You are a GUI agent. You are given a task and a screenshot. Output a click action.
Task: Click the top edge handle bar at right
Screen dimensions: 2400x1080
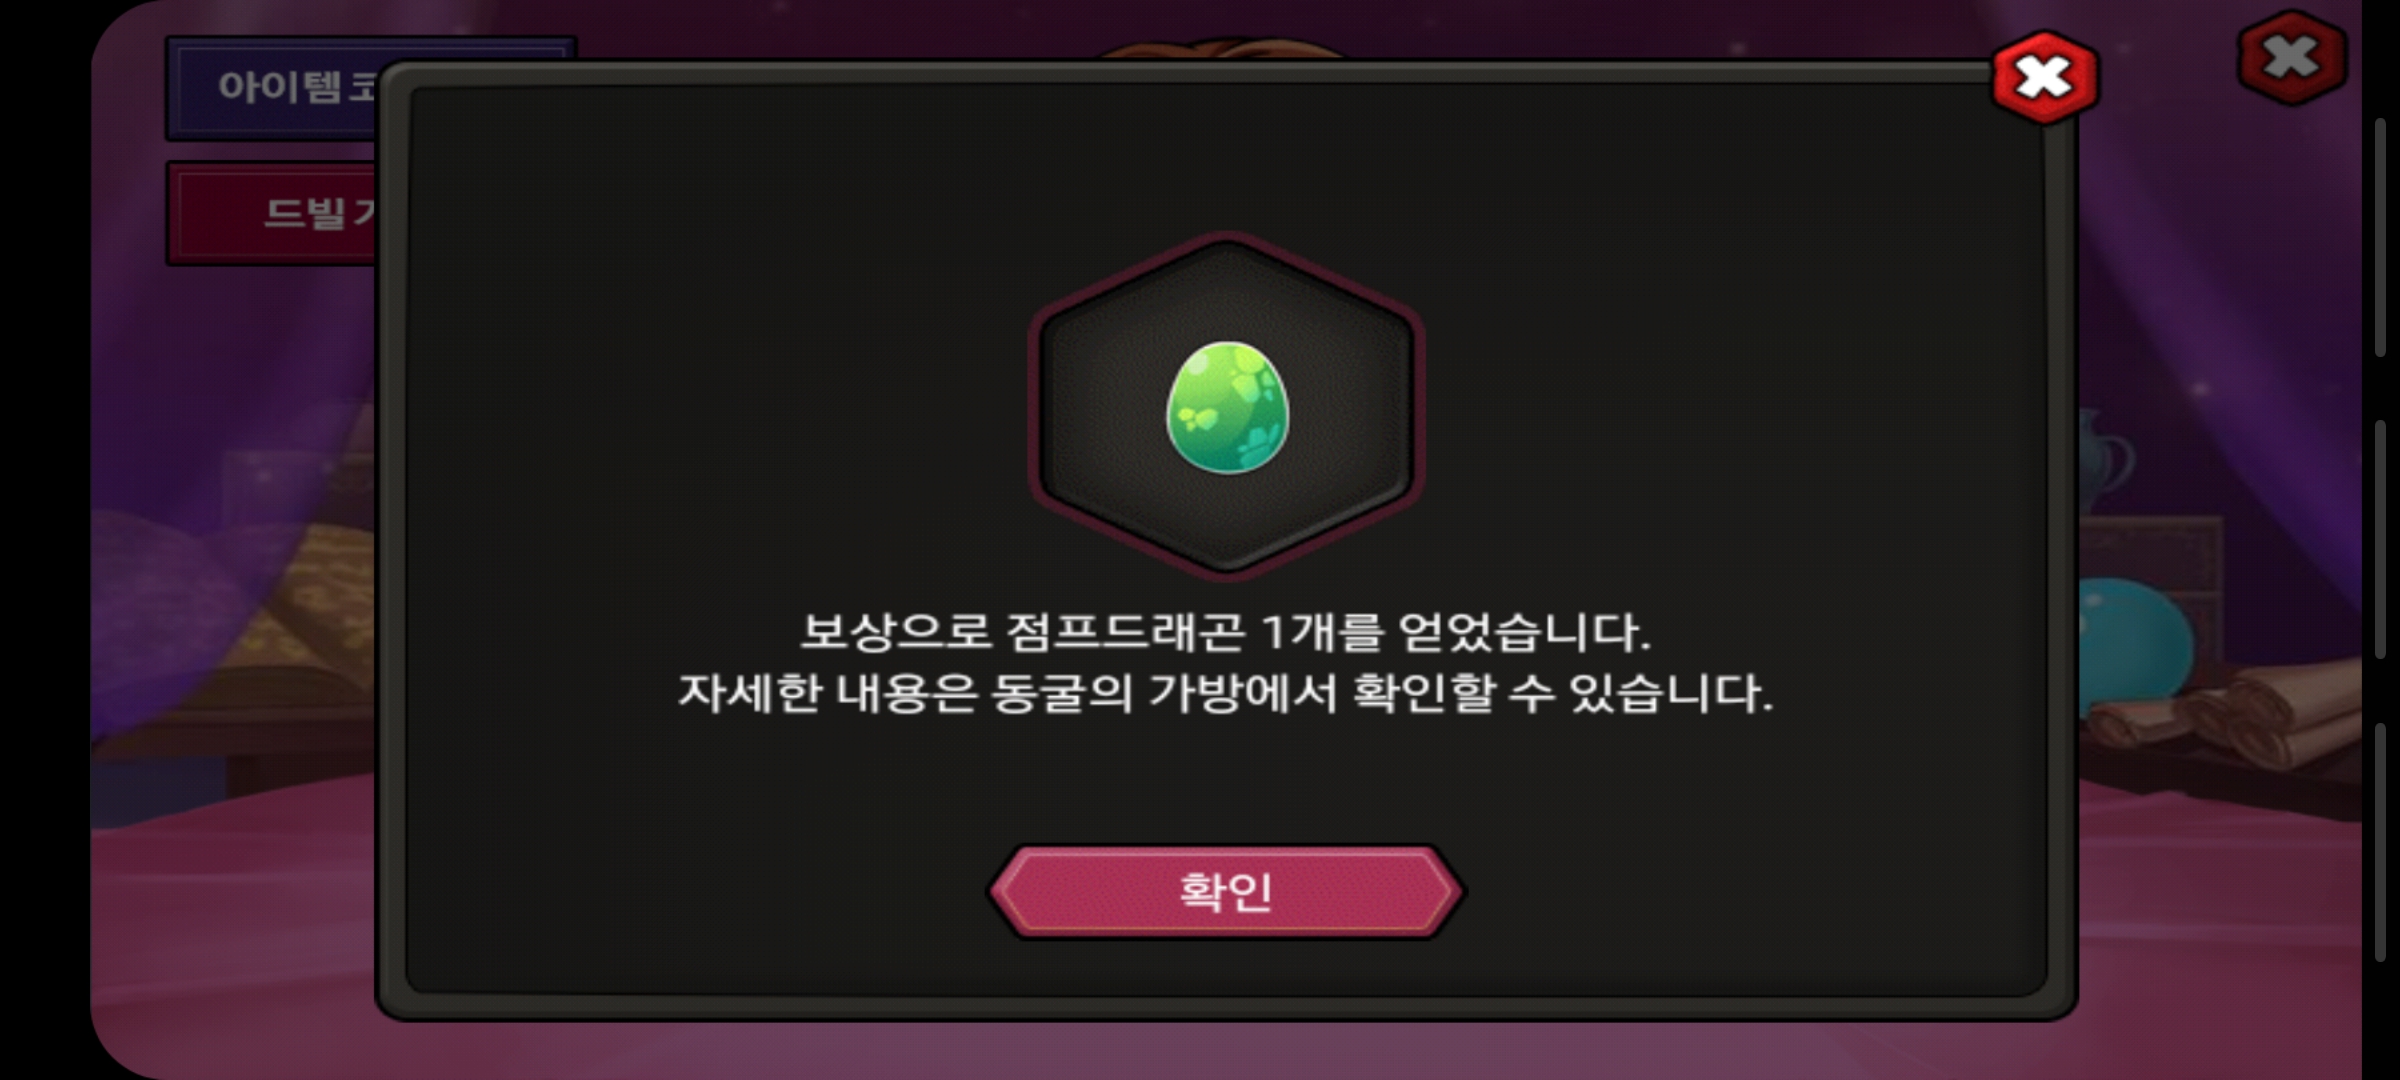(2381, 237)
